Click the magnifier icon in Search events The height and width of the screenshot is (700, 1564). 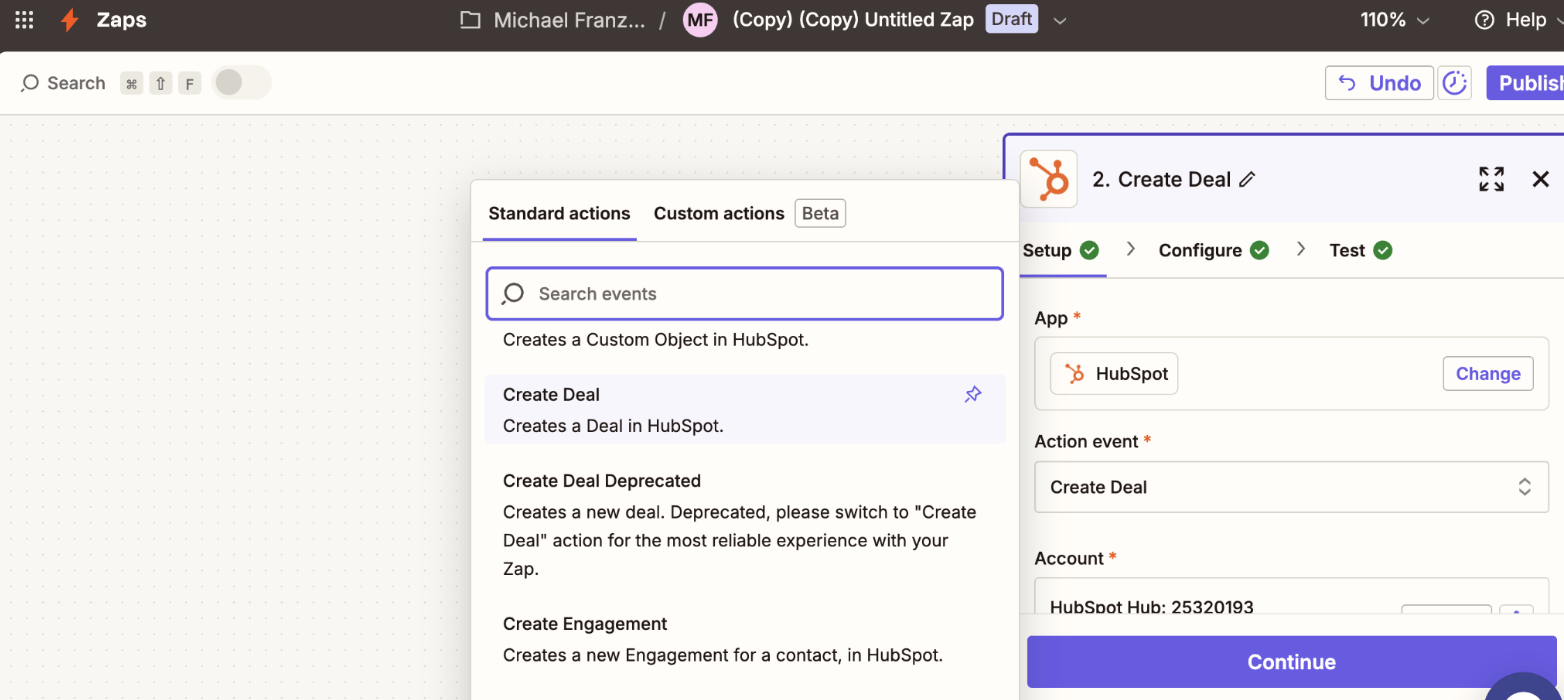pos(513,293)
